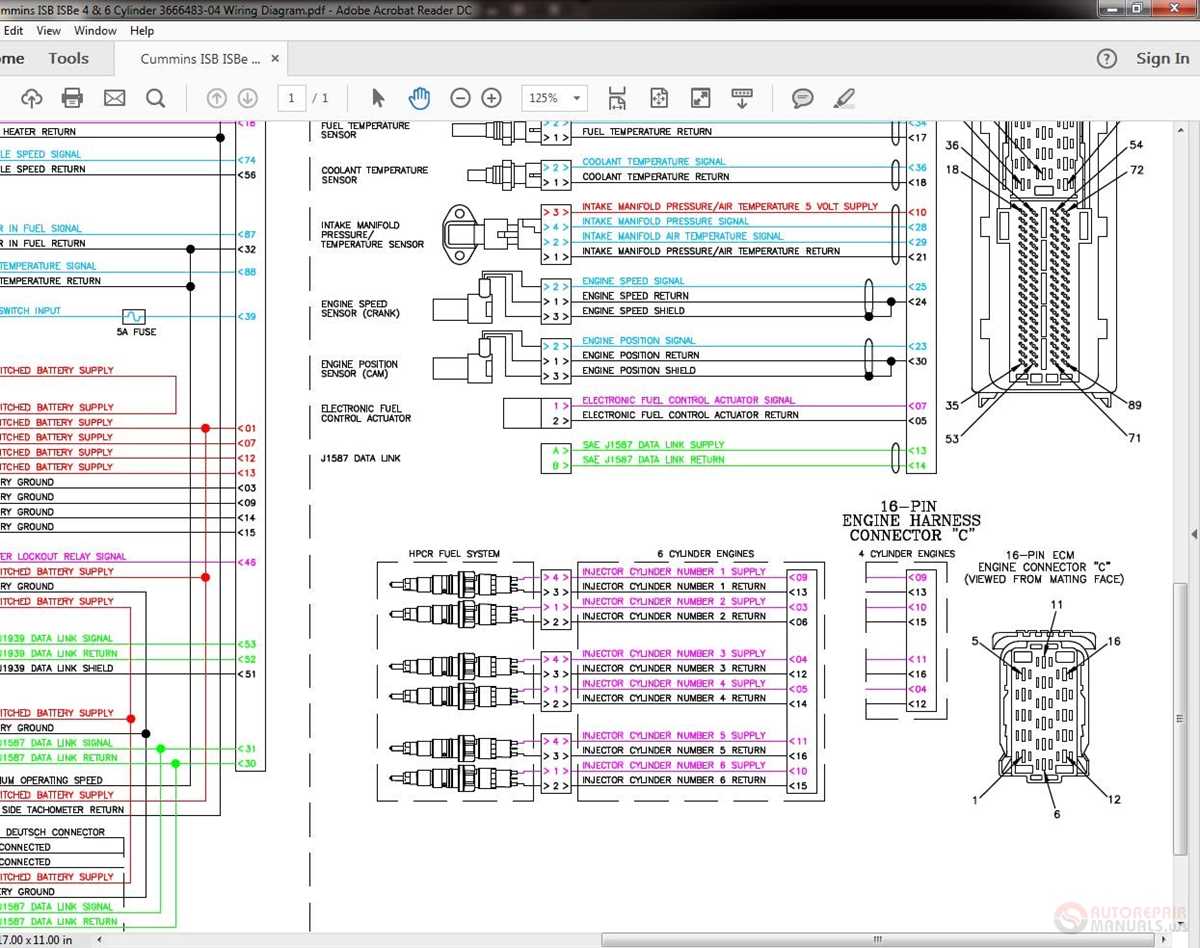Click the Print file icon
The width and height of the screenshot is (1200, 948).
point(72,98)
